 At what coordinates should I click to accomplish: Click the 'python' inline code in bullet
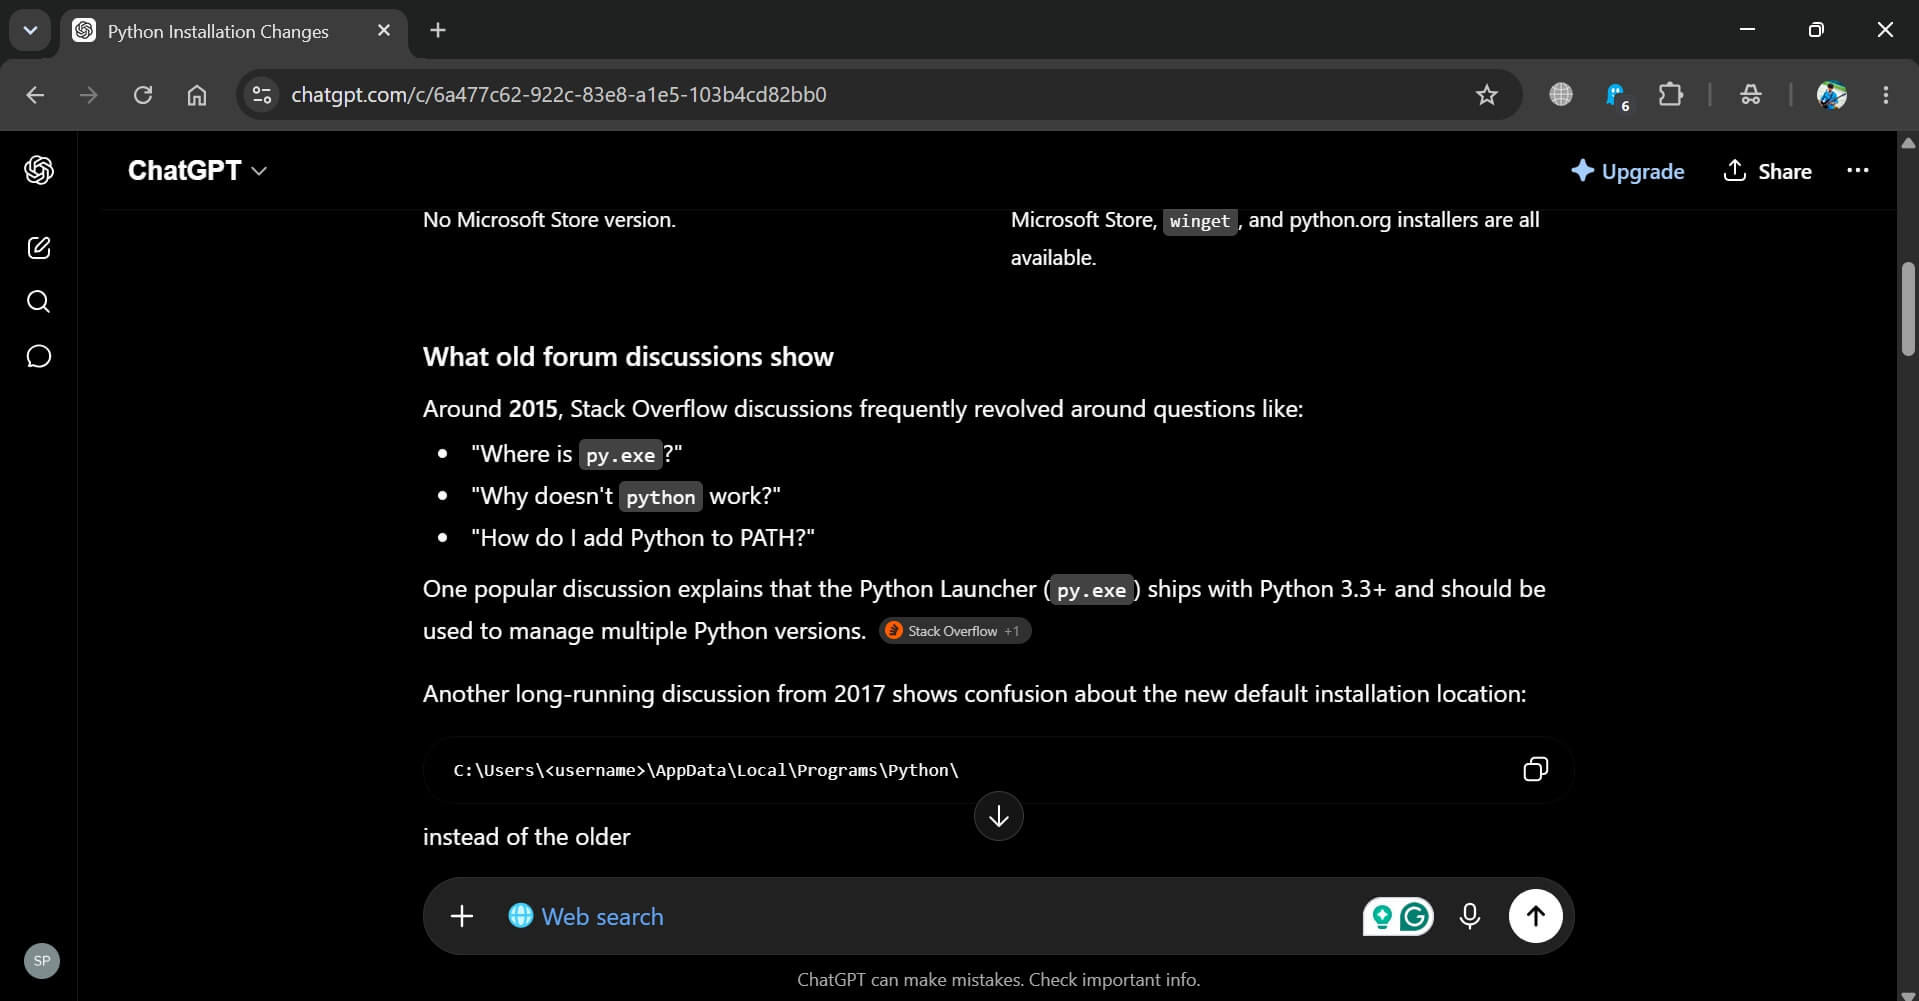point(660,497)
